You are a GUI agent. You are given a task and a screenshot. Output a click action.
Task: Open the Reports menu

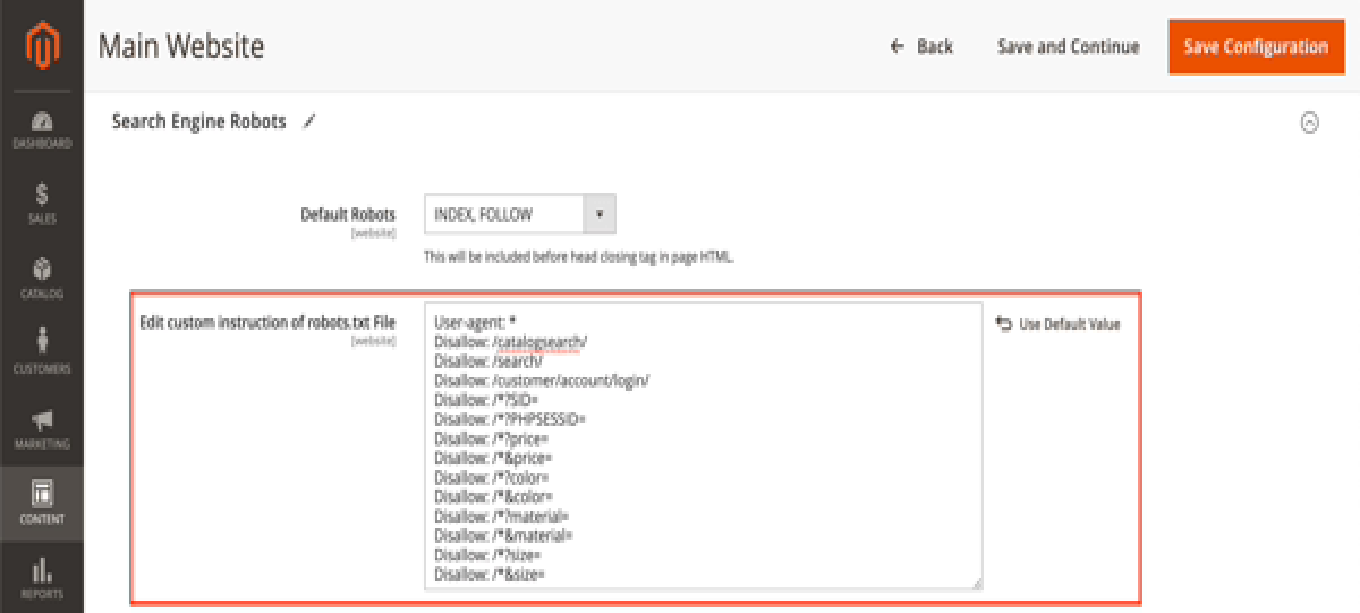(x=42, y=579)
